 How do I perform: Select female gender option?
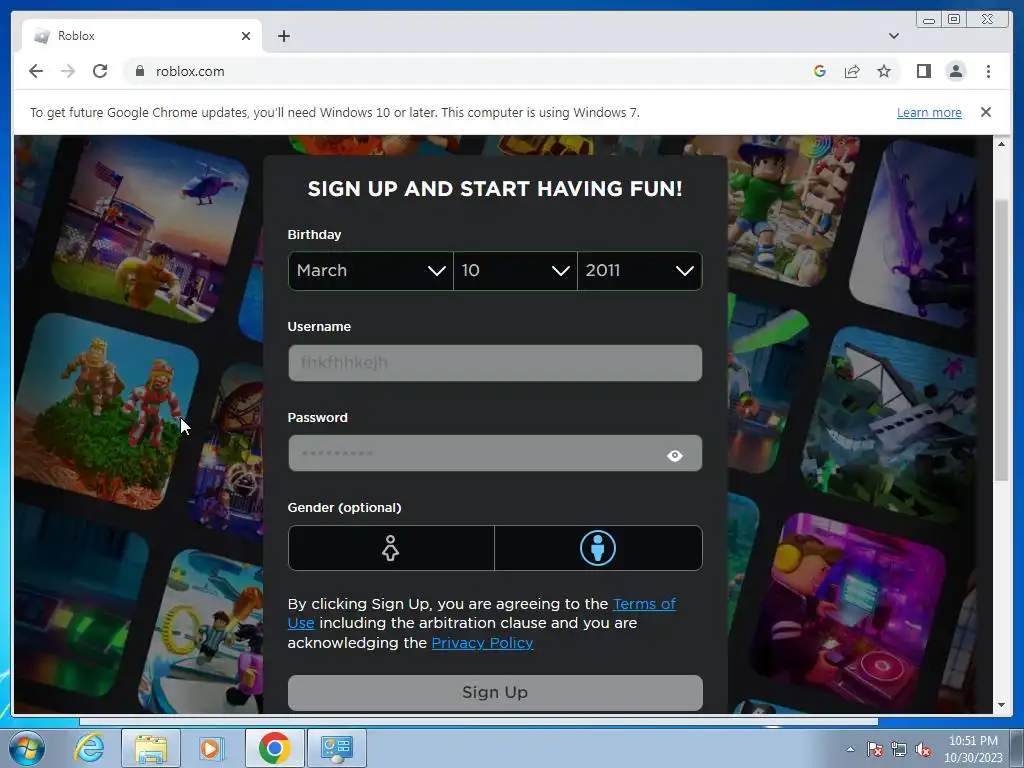[x=391, y=548]
